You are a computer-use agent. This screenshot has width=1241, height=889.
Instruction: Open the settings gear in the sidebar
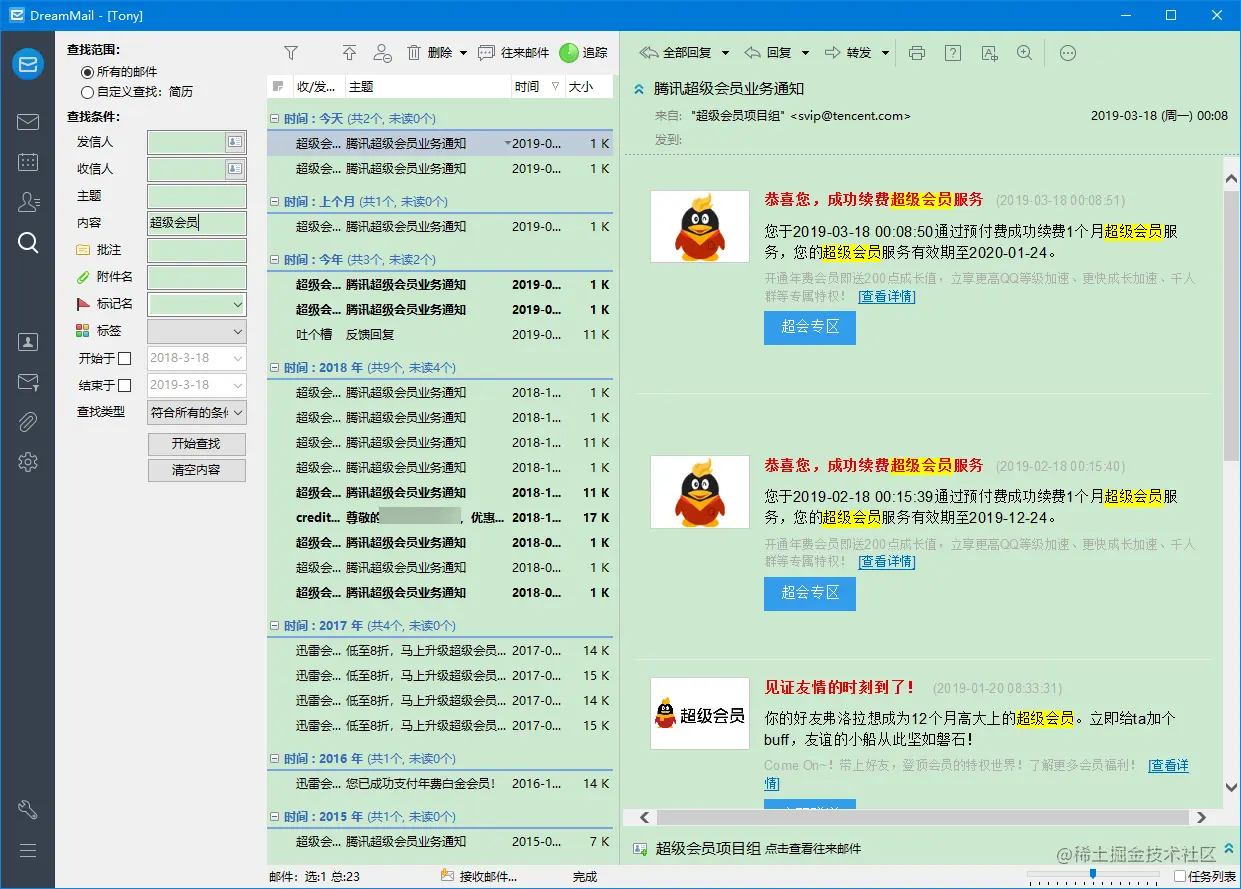(28, 462)
